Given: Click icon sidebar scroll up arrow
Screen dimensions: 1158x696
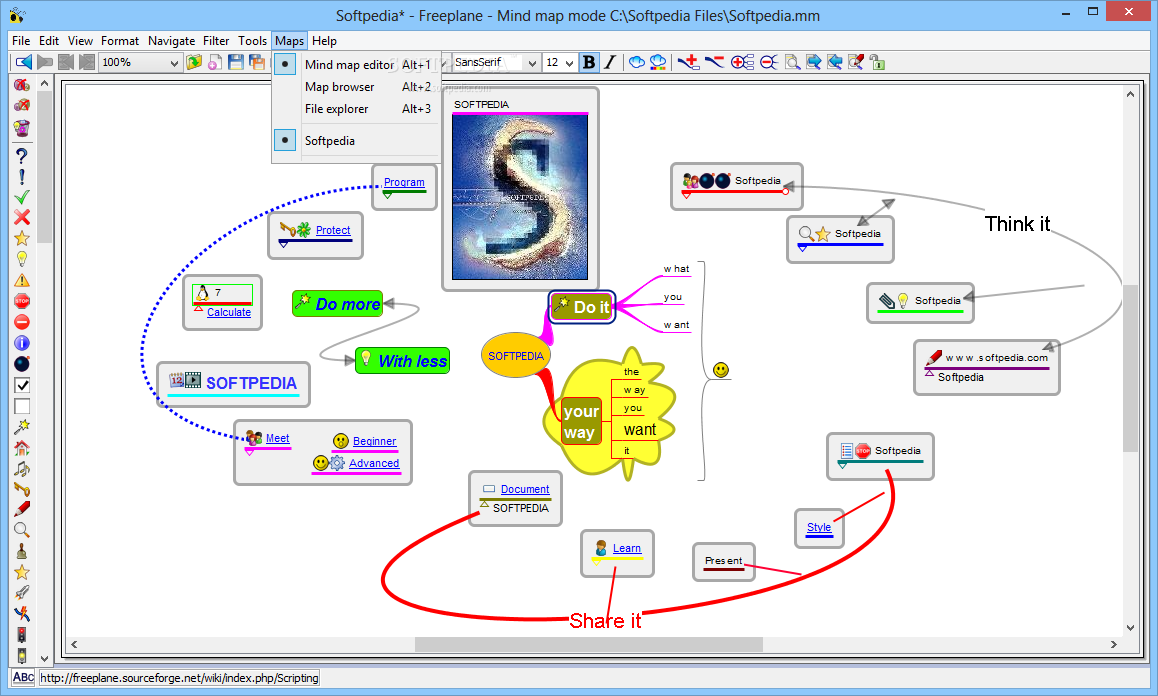Looking at the screenshot, I should [44, 83].
